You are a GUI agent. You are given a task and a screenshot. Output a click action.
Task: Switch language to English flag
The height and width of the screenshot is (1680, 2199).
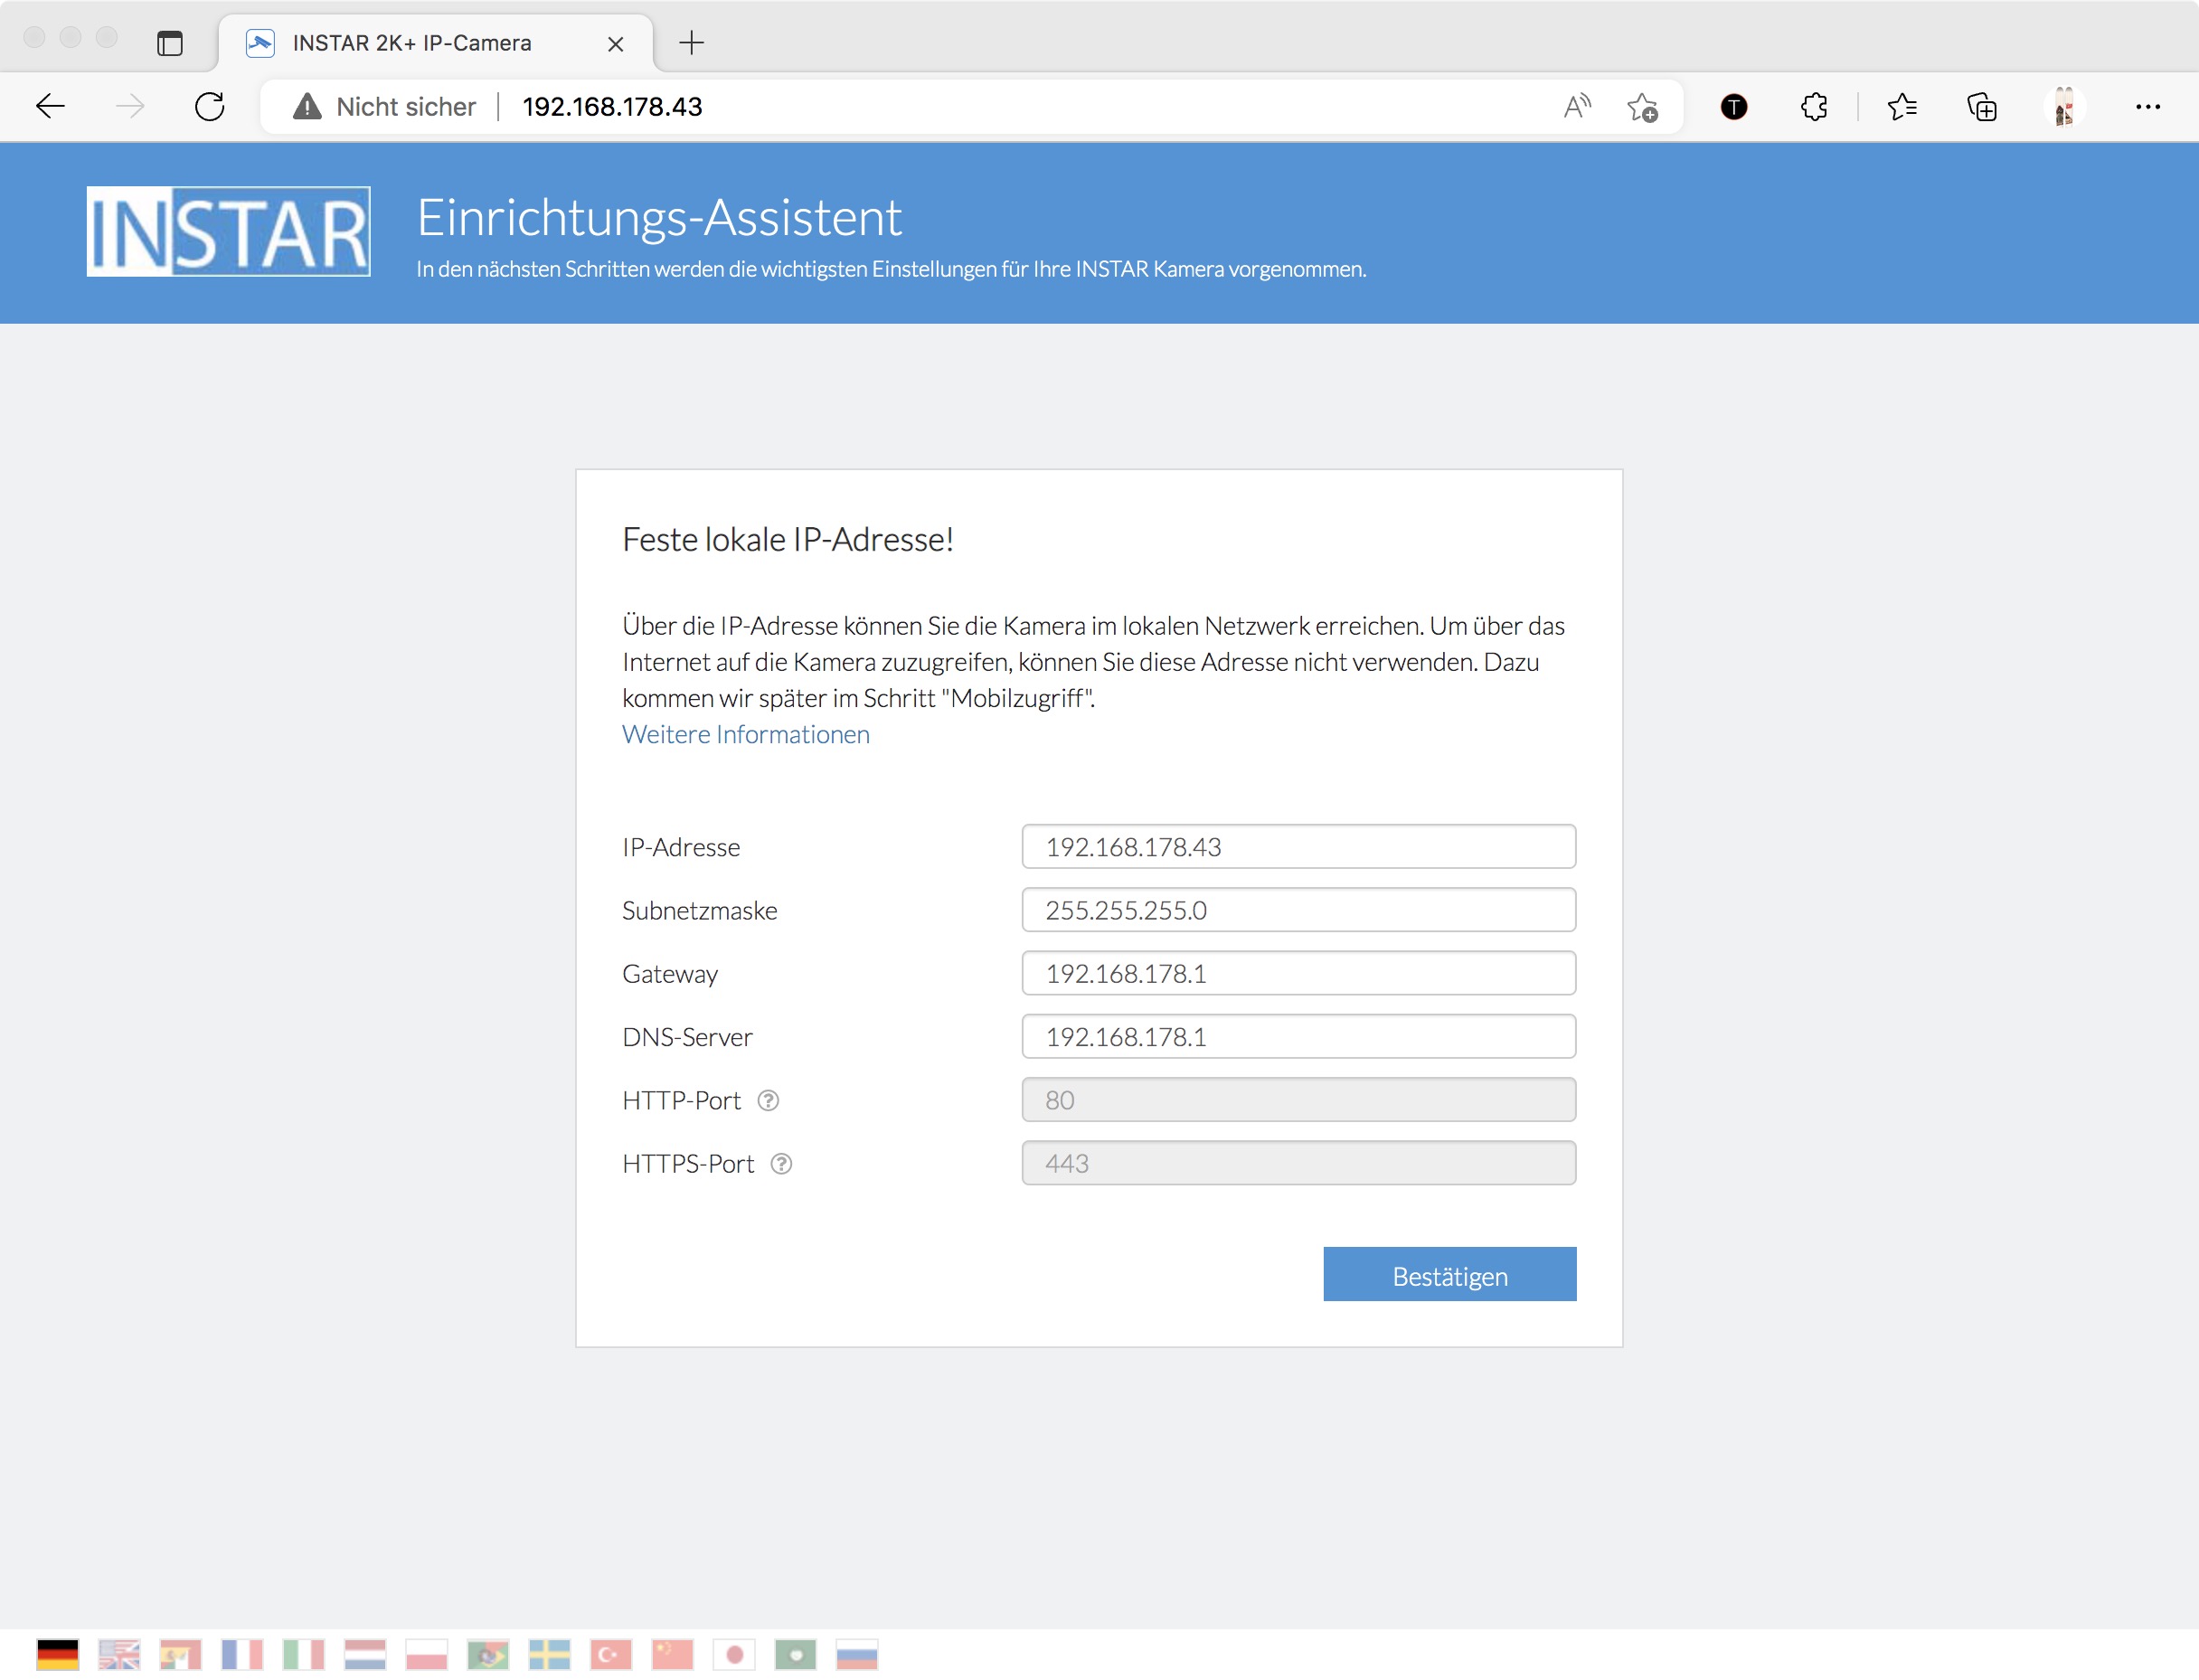(x=119, y=1654)
